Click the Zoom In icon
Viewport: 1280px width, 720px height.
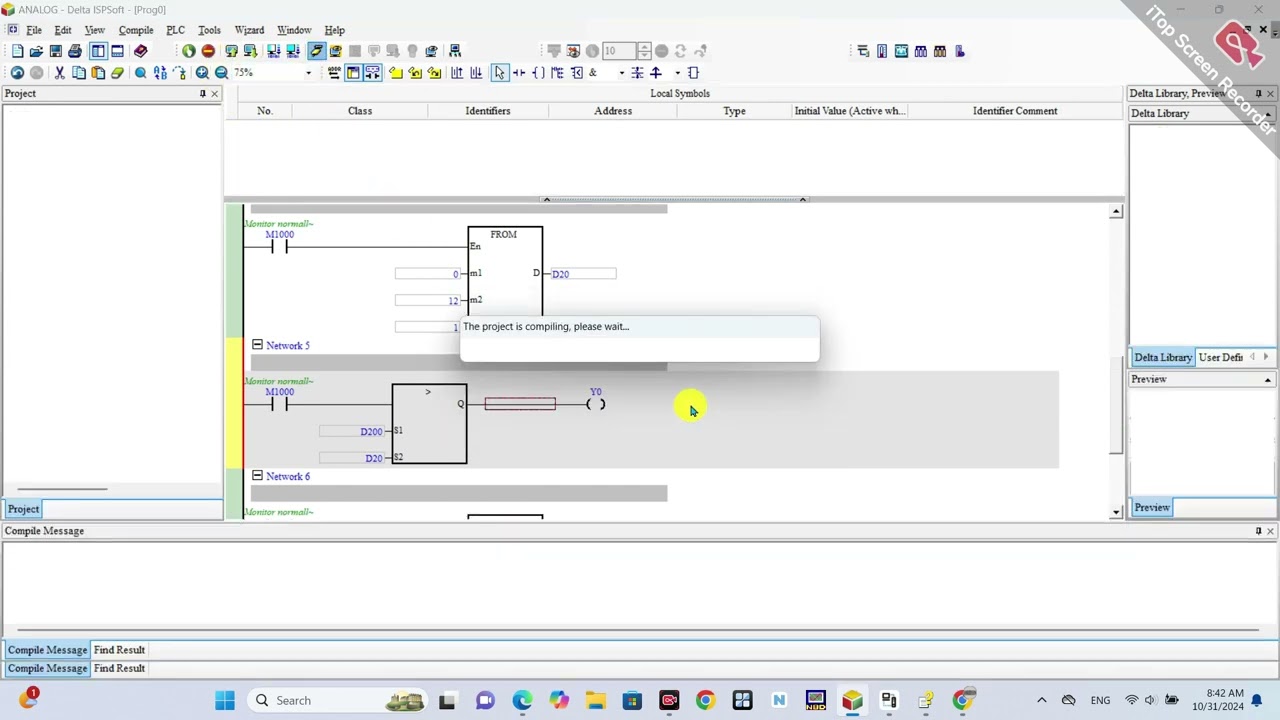pyautogui.click(x=202, y=73)
